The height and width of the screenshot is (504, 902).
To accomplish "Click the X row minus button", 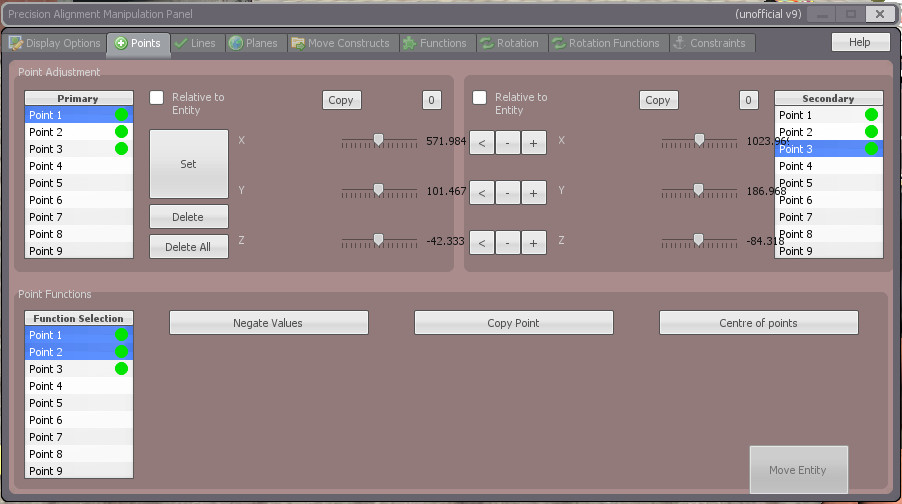I will point(507,143).
